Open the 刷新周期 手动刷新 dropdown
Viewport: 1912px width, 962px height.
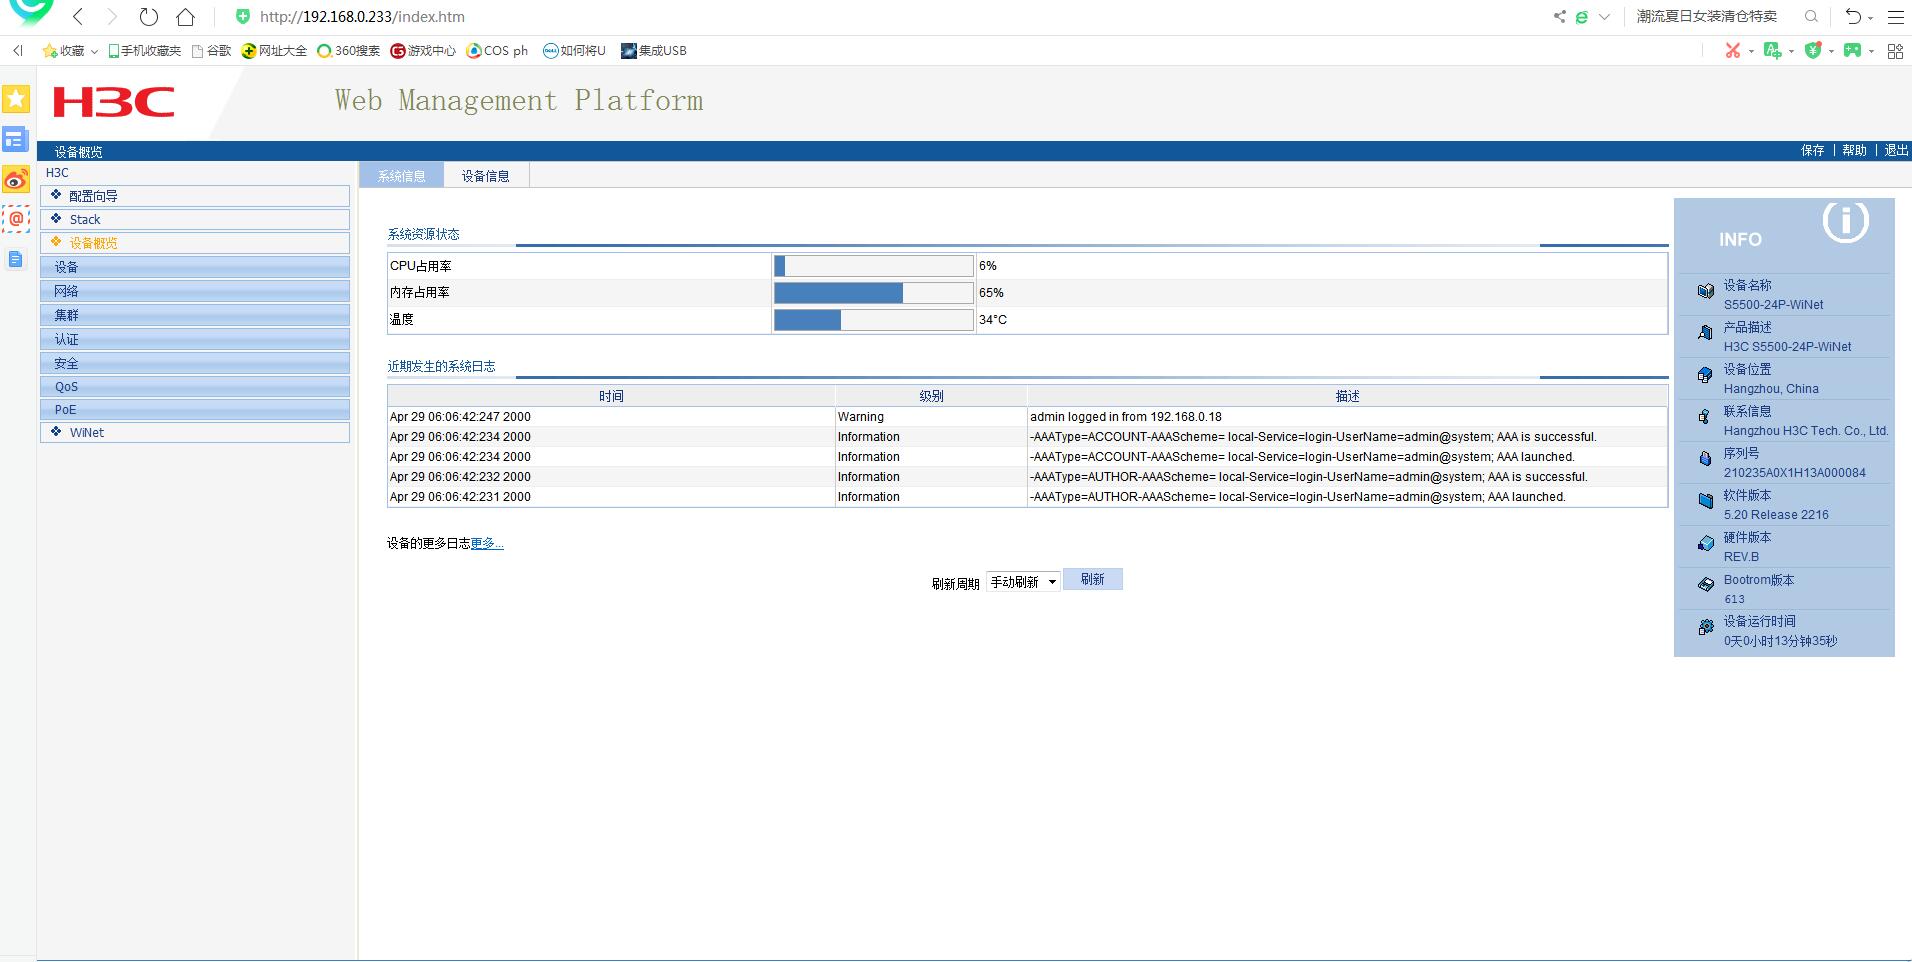tap(1023, 582)
